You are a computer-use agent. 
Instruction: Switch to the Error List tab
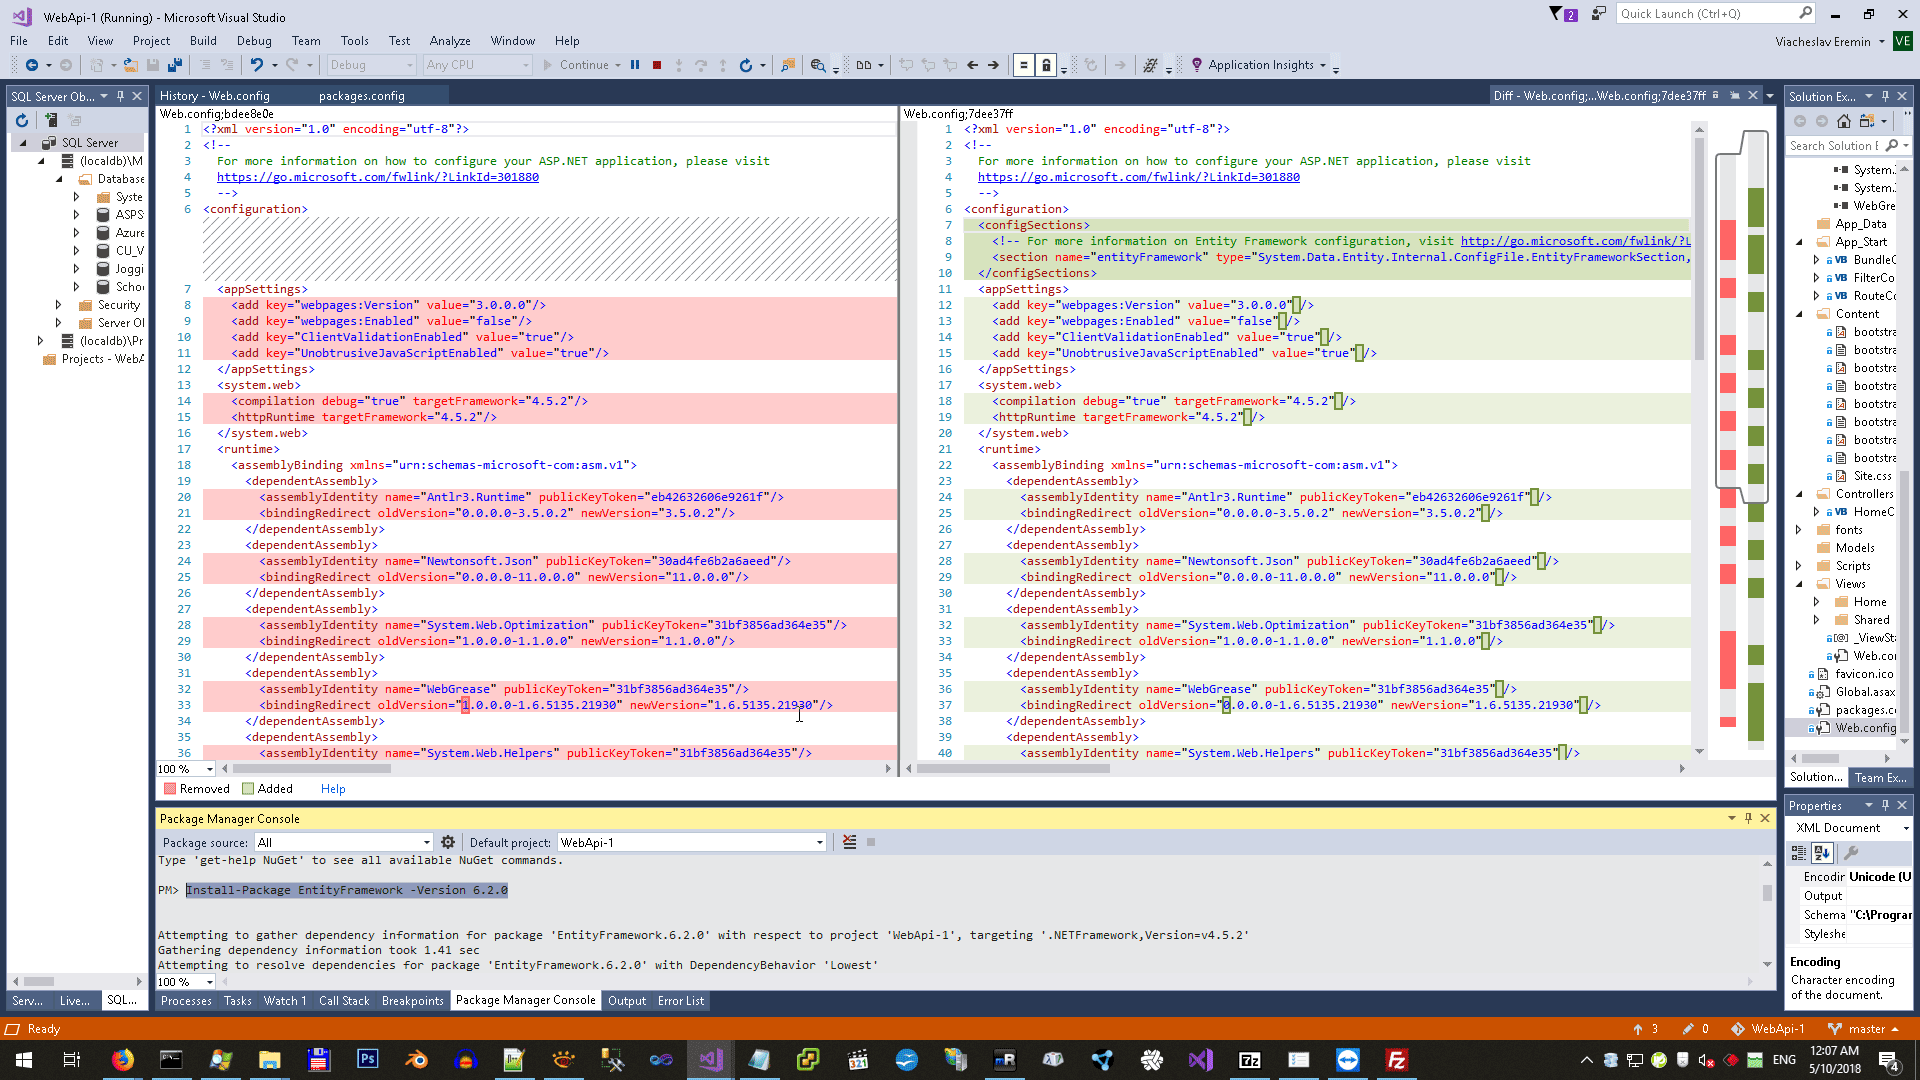pos(680,1001)
